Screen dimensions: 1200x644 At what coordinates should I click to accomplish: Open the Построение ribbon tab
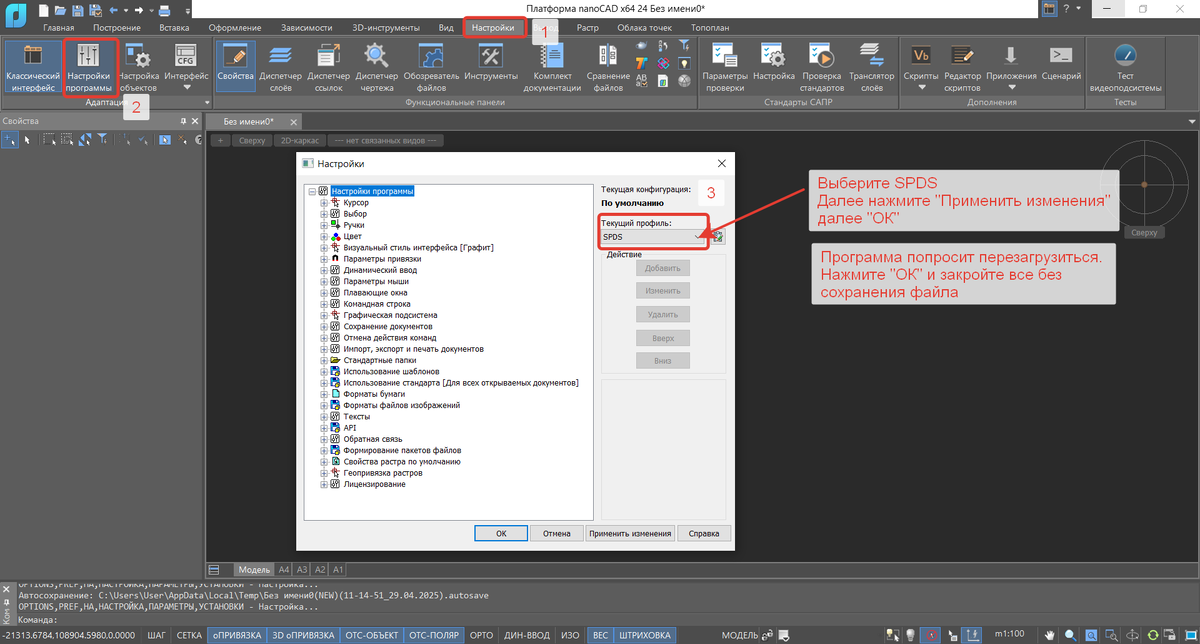[117, 28]
